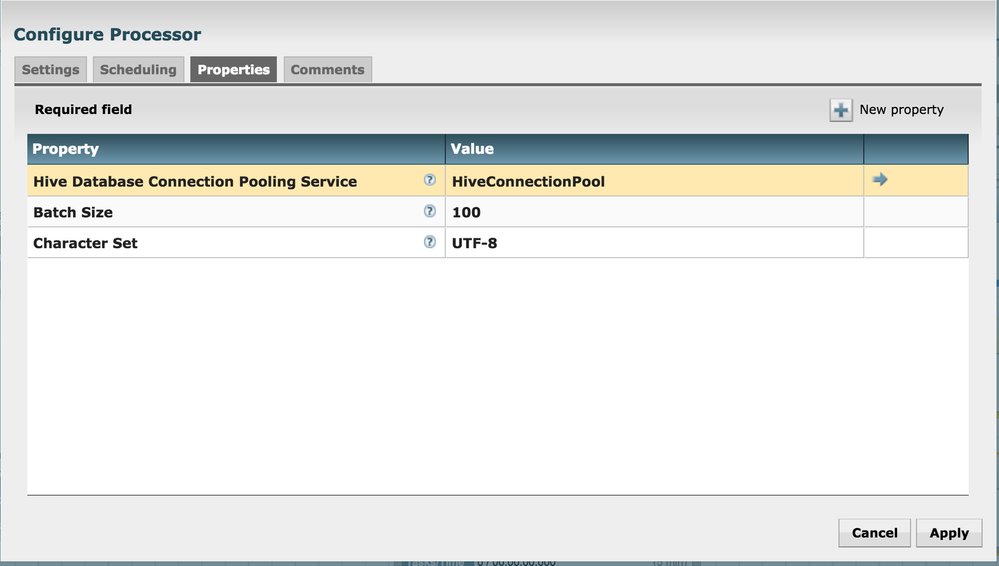The height and width of the screenshot is (566, 999).
Task: Switch to the Settings tab
Action: coord(50,70)
